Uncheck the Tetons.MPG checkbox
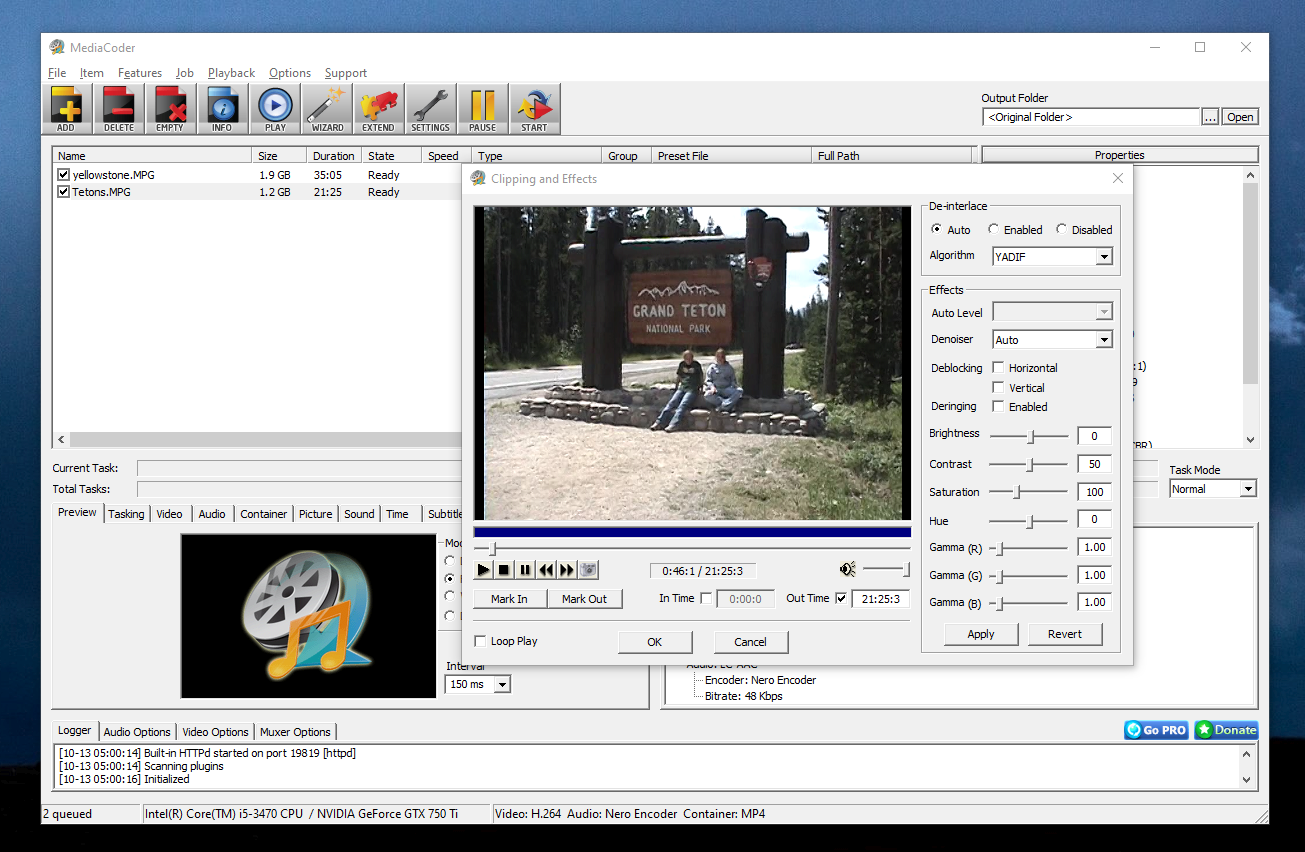Image resolution: width=1305 pixels, height=852 pixels. (x=64, y=192)
